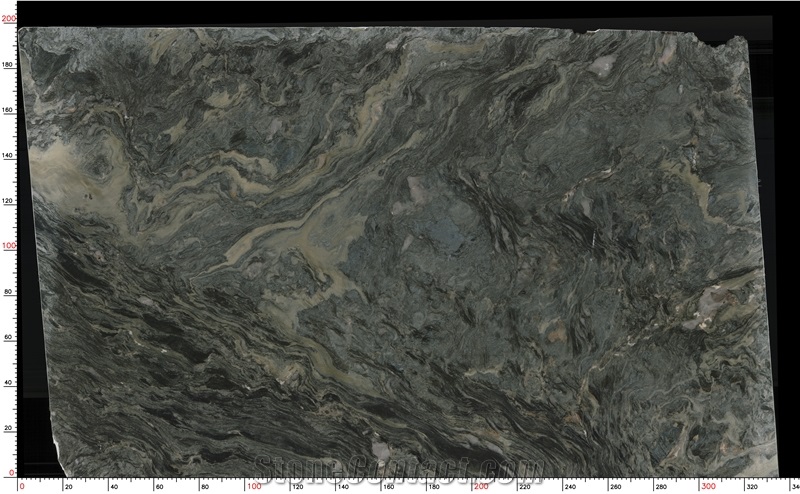Screen dimensions: 800x494
Task: Click the 60 mark on the vertical ruler
Action: 10,337
